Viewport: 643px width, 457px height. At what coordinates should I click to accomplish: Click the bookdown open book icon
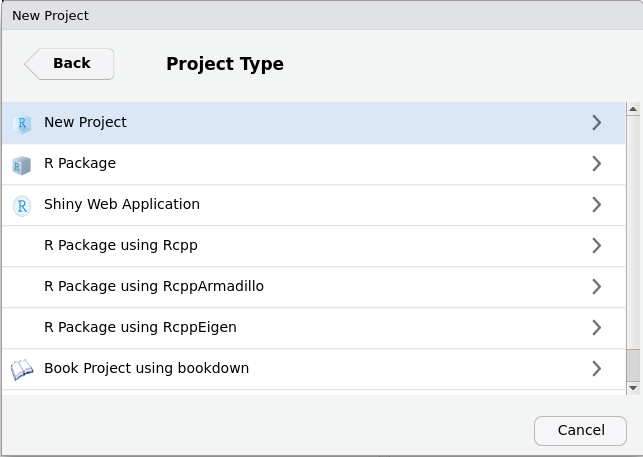tap(22, 369)
